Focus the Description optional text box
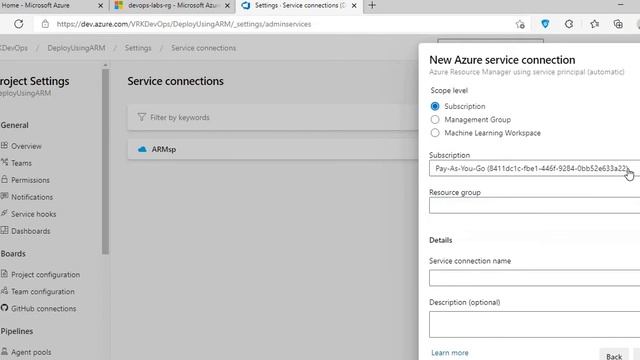Image resolution: width=640 pixels, height=360 pixels. pos(534,324)
